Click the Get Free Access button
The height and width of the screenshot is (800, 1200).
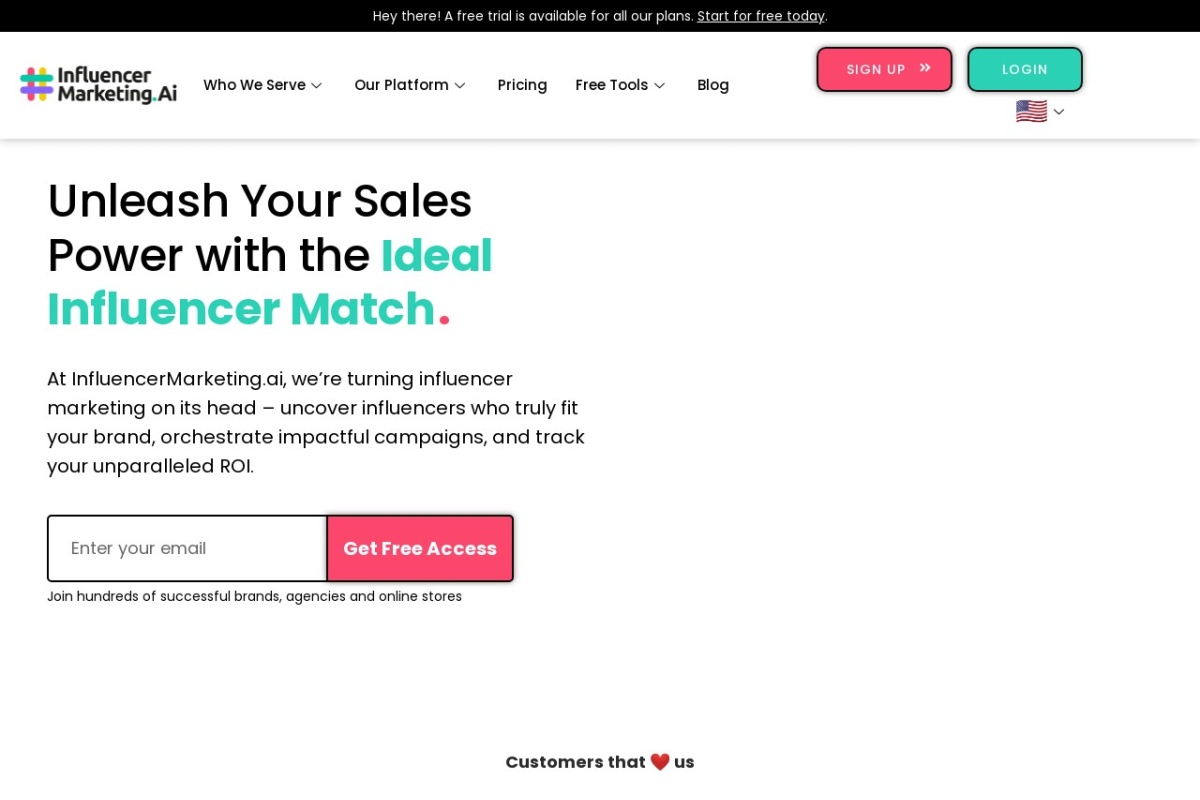coord(420,548)
